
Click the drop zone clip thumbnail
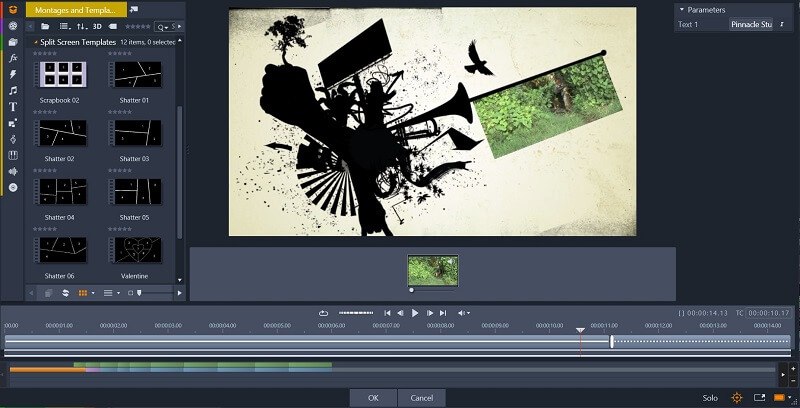point(433,270)
